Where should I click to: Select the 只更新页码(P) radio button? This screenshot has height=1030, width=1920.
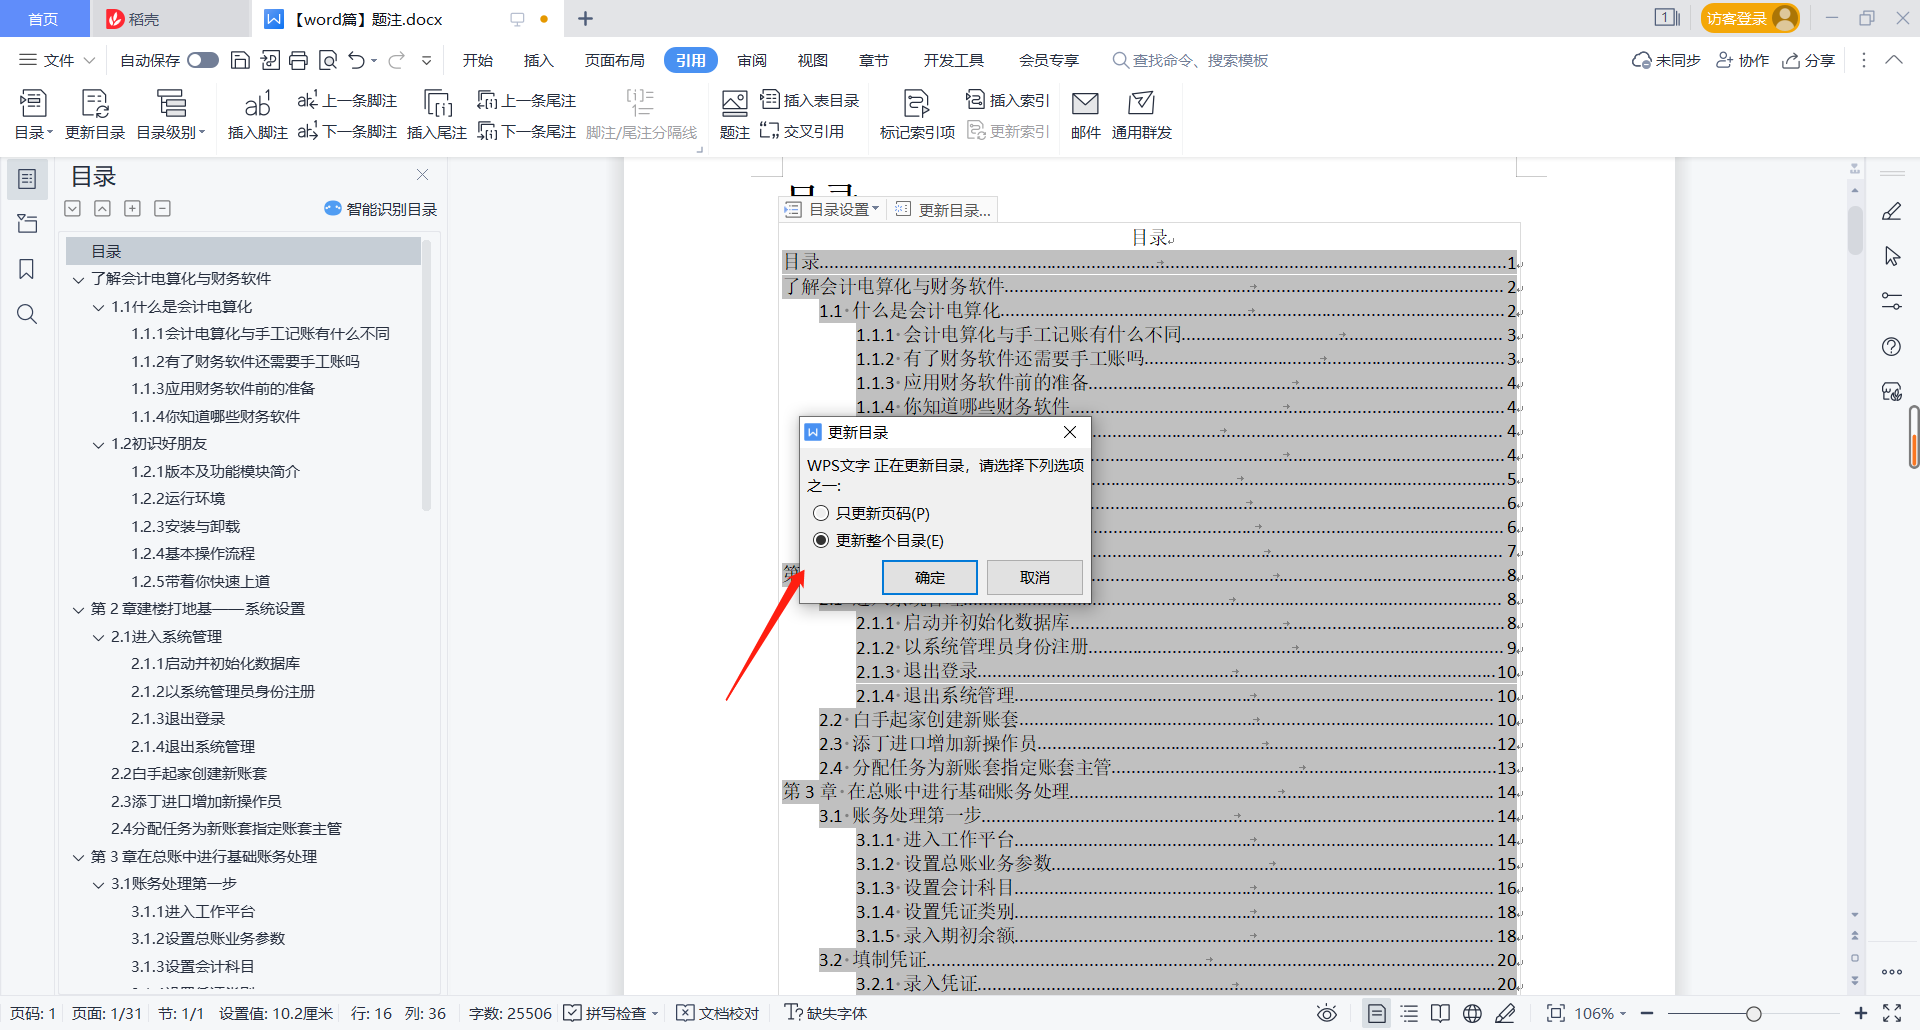pyautogui.click(x=821, y=513)
